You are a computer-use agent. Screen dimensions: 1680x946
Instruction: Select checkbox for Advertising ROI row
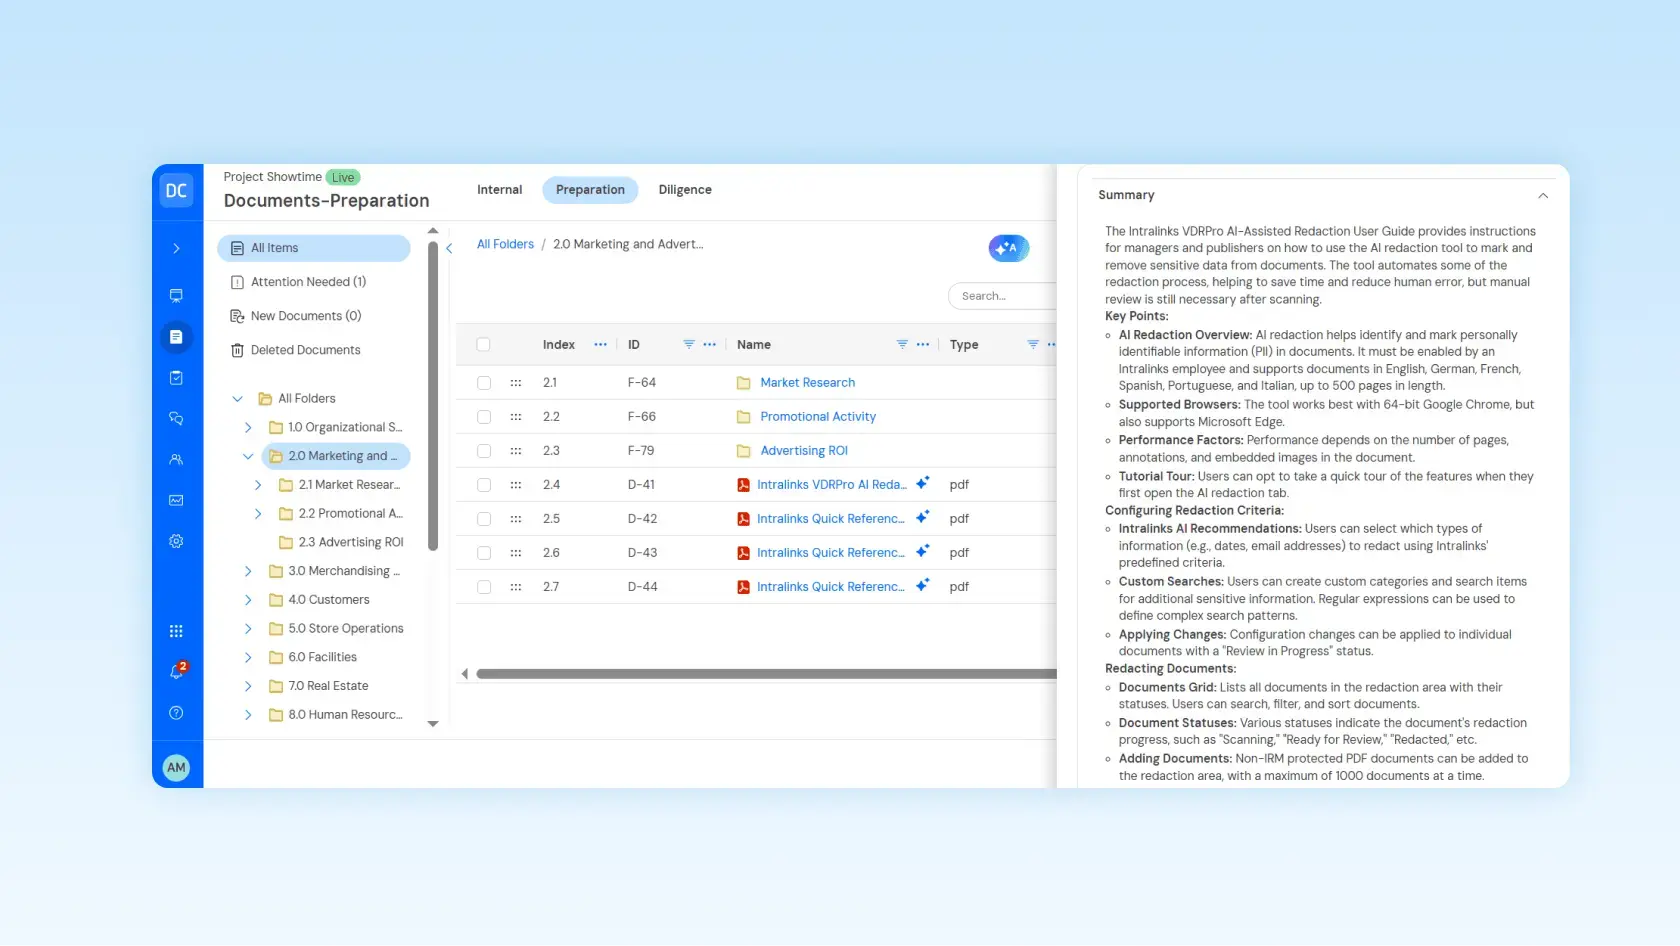[x=484, y=451]
